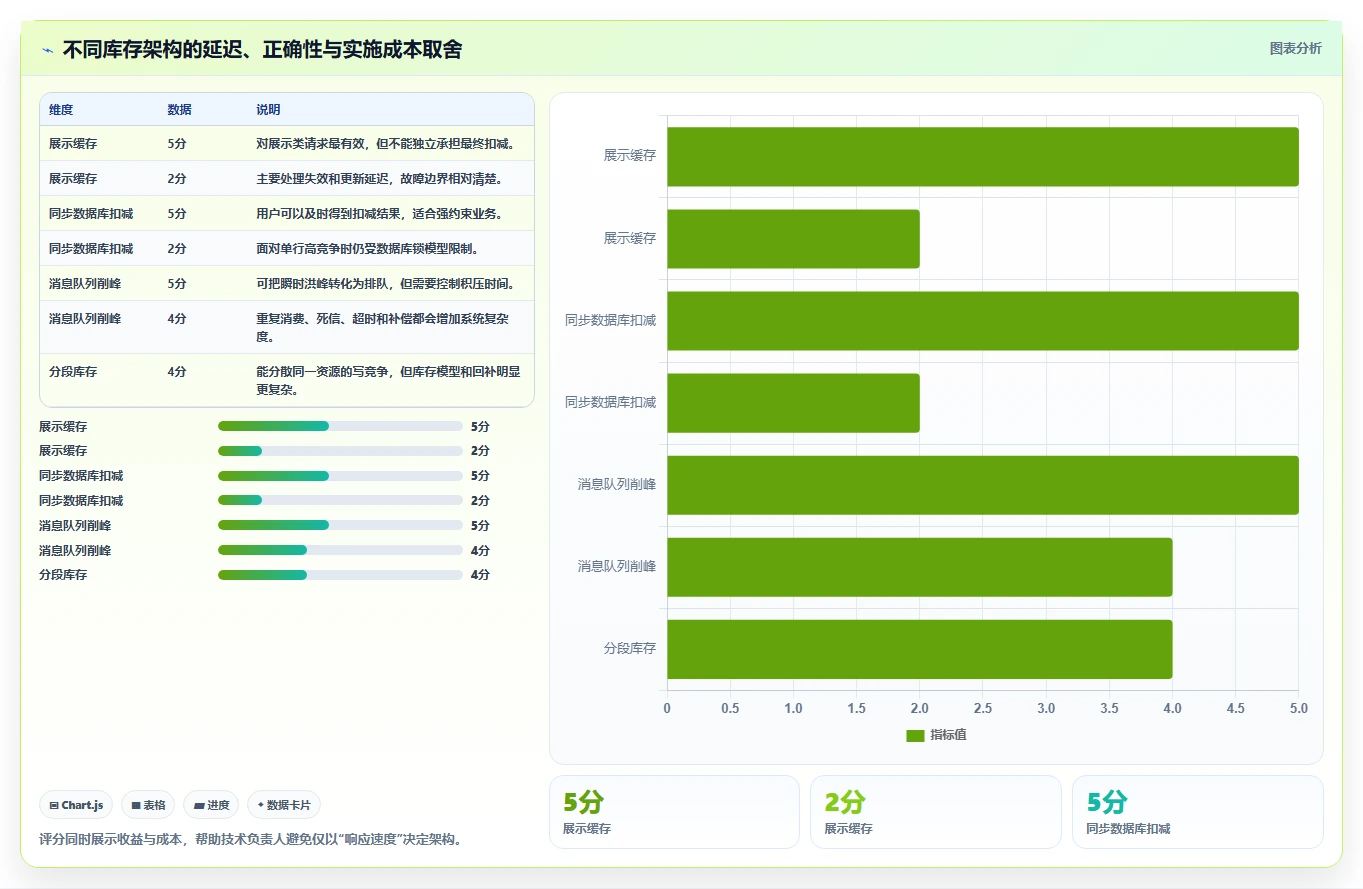1363x889 pixels.
Task: Click the 数据 column header
Action: [x=179, y=110]
